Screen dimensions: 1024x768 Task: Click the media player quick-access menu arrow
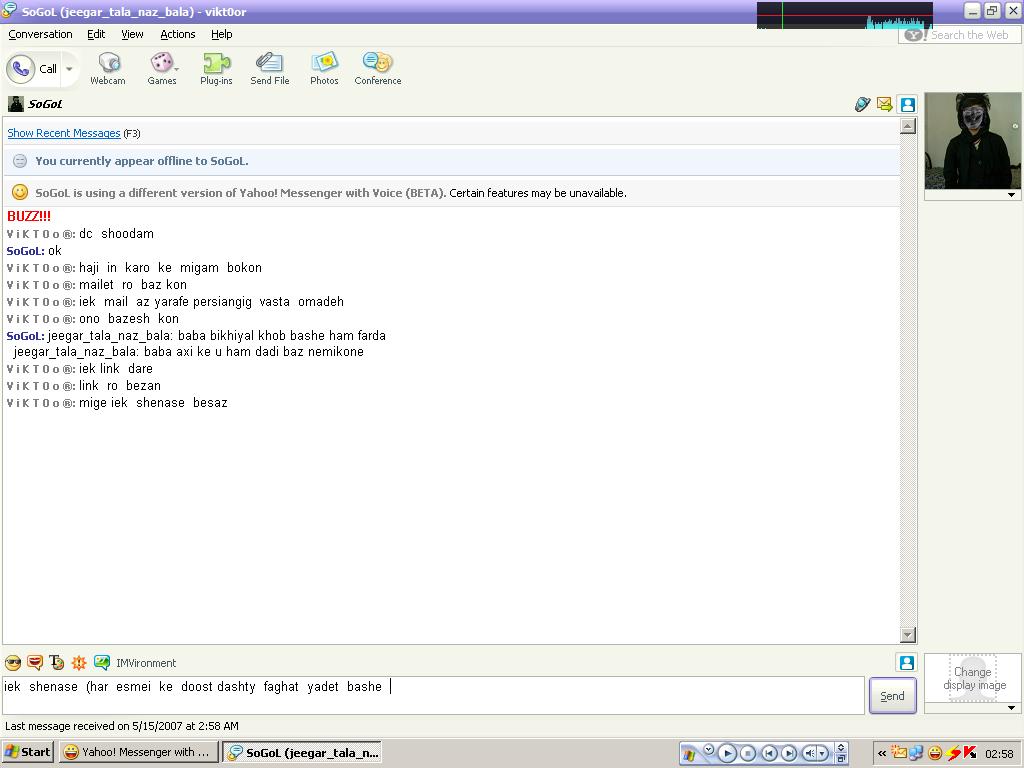point(709,749)
